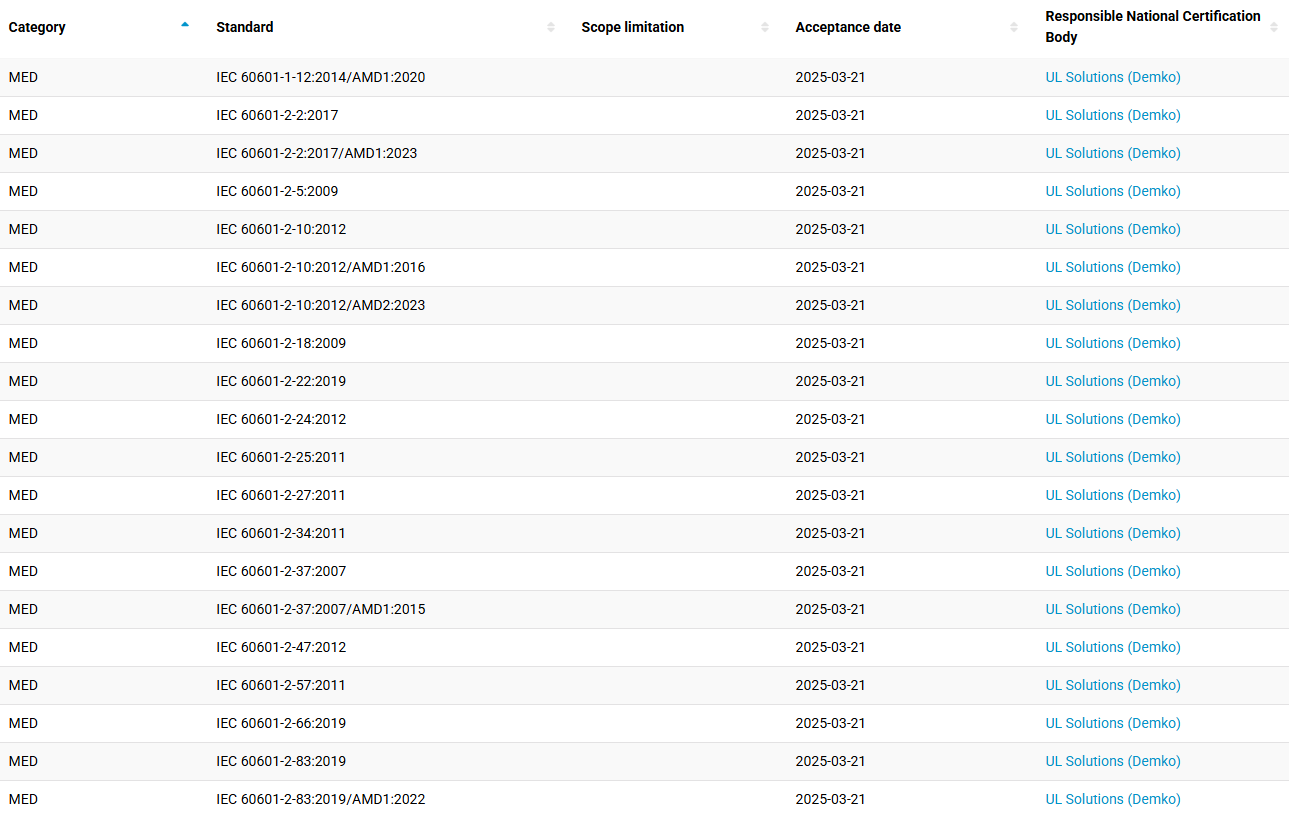
Task: Follow UL Solutions link for IEC 60601-2-83:2019/AMD1:2022
Action: click(x=1113, y=799)
